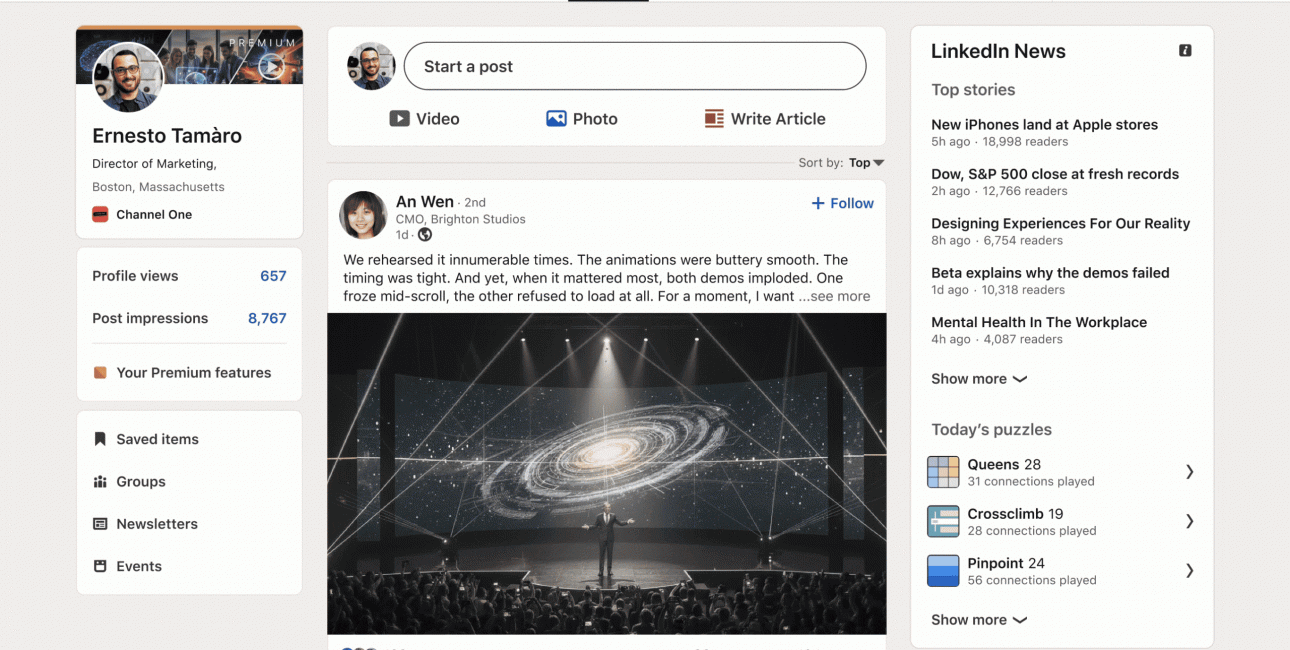
Task: Open Your Premium features
Action: click(182, 373)
